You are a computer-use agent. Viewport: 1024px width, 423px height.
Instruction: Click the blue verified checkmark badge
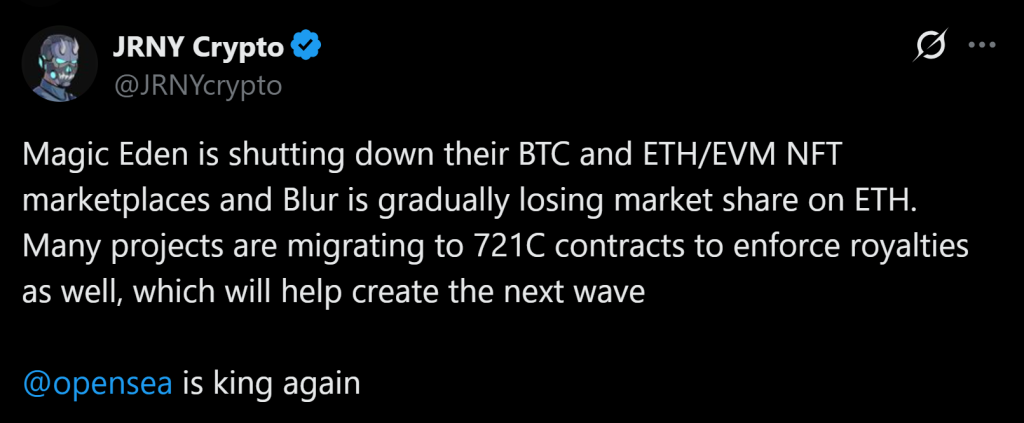(305, 45)
